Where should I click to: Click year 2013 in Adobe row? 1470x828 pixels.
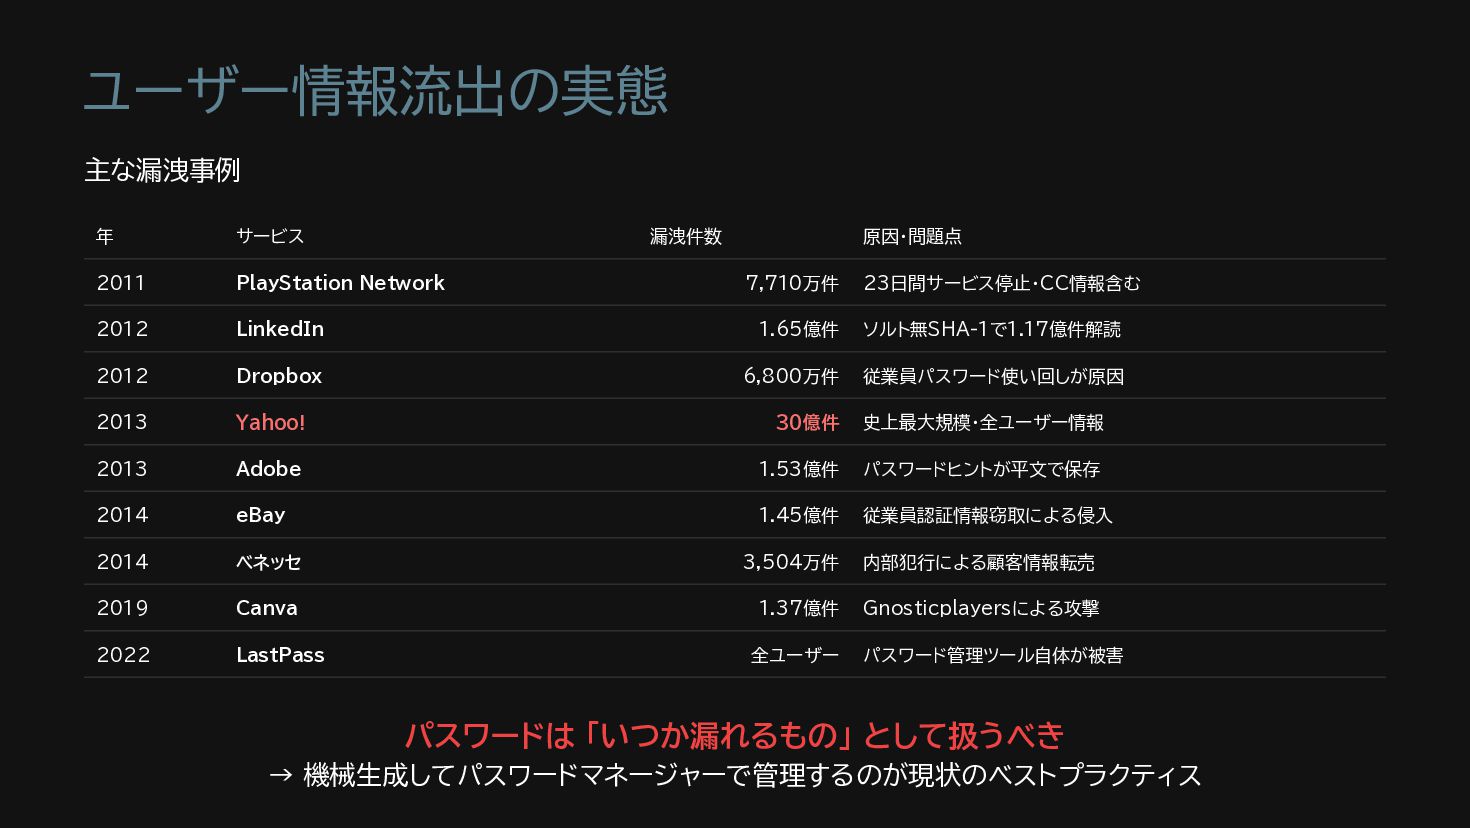(x=122, y=469)
